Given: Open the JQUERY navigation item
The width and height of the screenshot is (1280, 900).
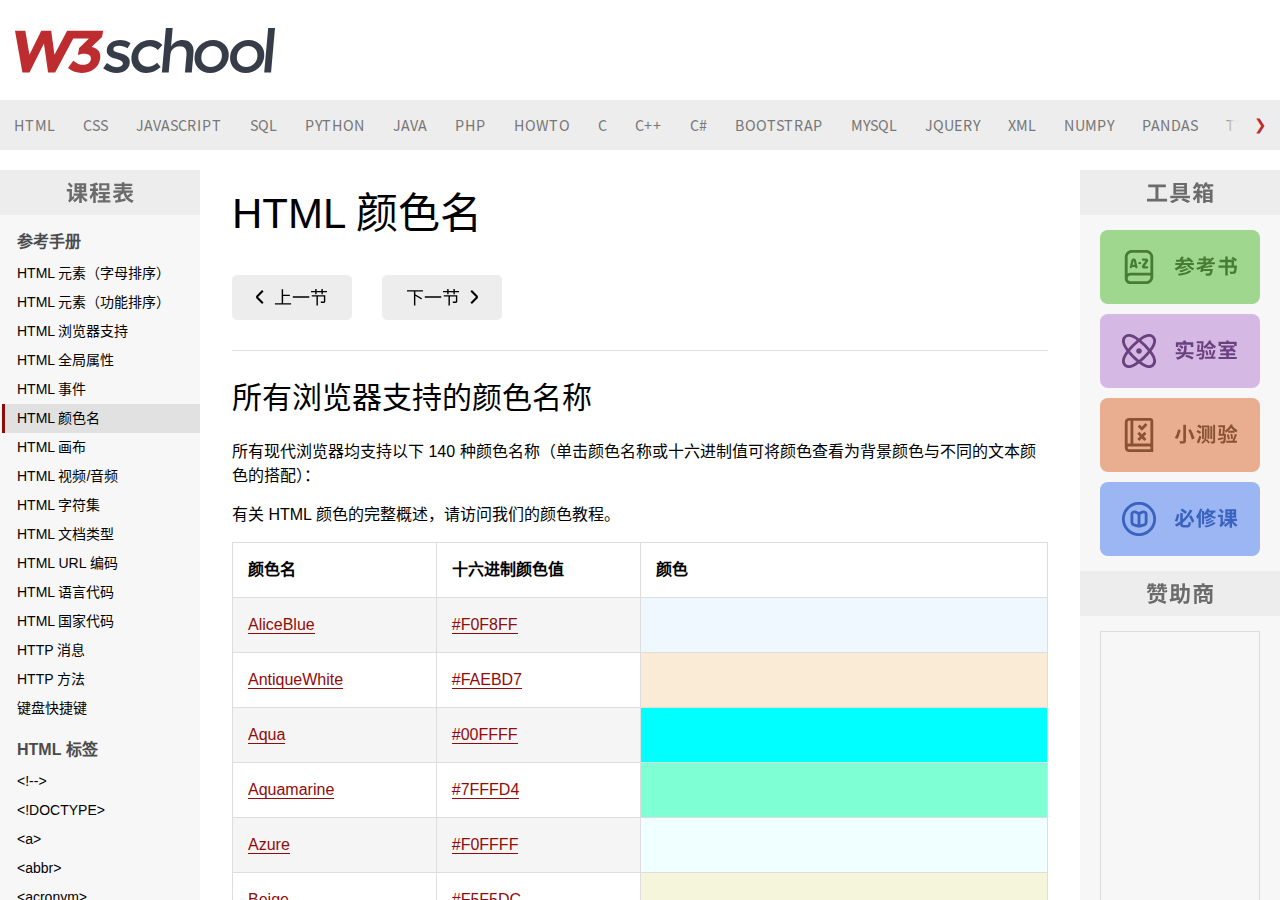Looking at the screenshot, I should click(x=953, y=125).
